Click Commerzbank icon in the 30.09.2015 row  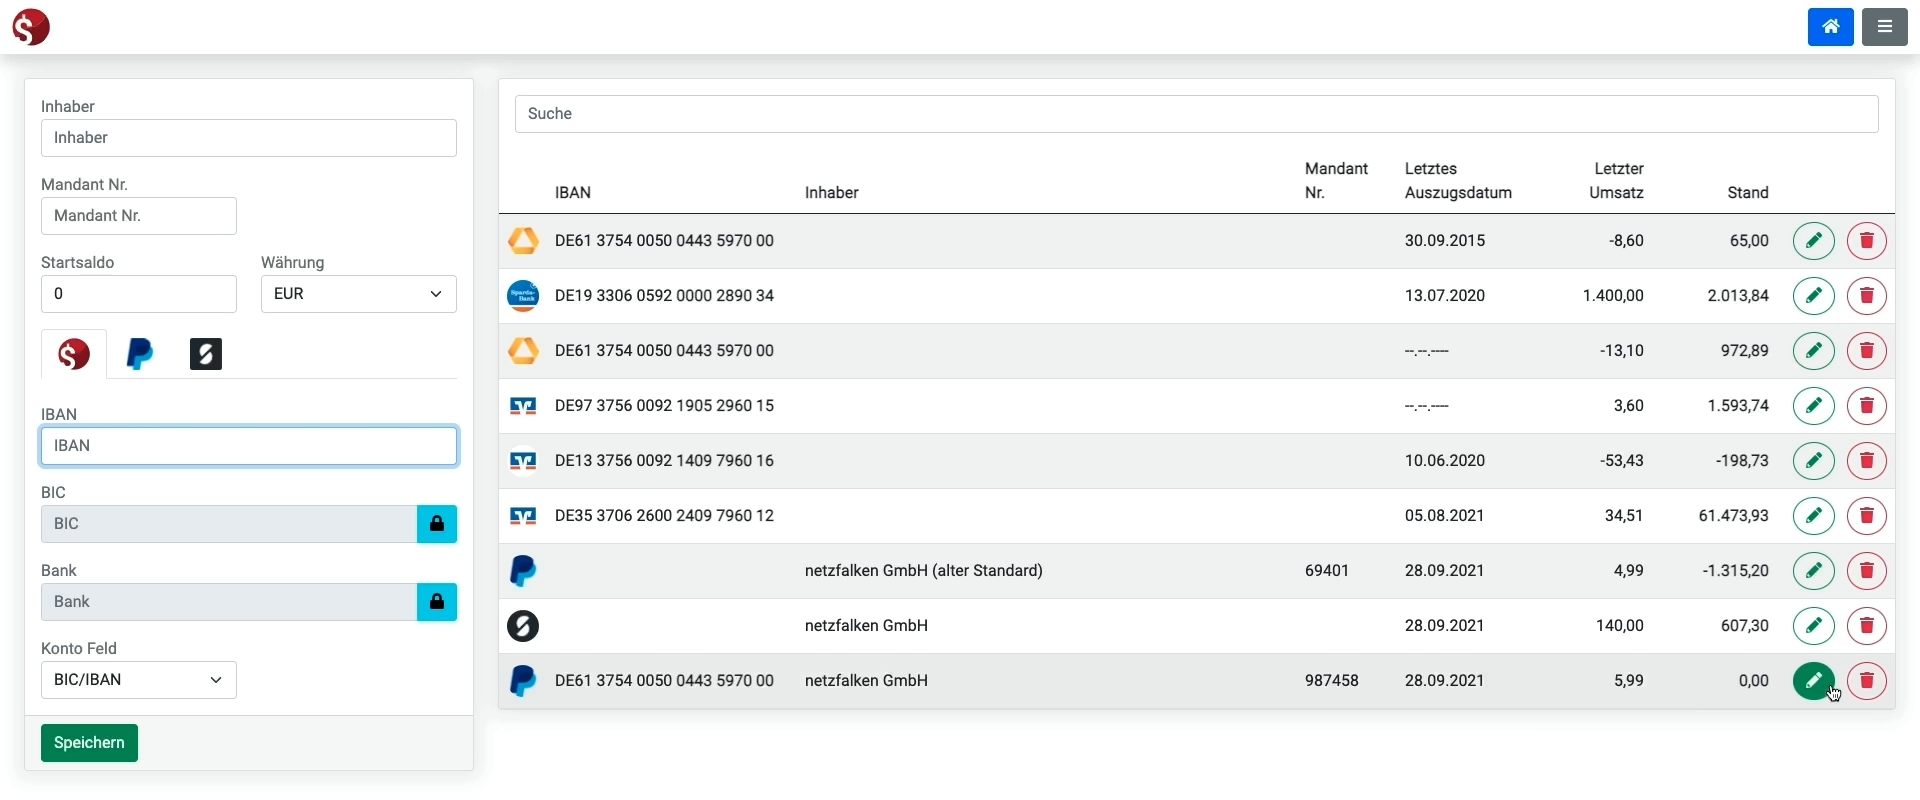523,241
